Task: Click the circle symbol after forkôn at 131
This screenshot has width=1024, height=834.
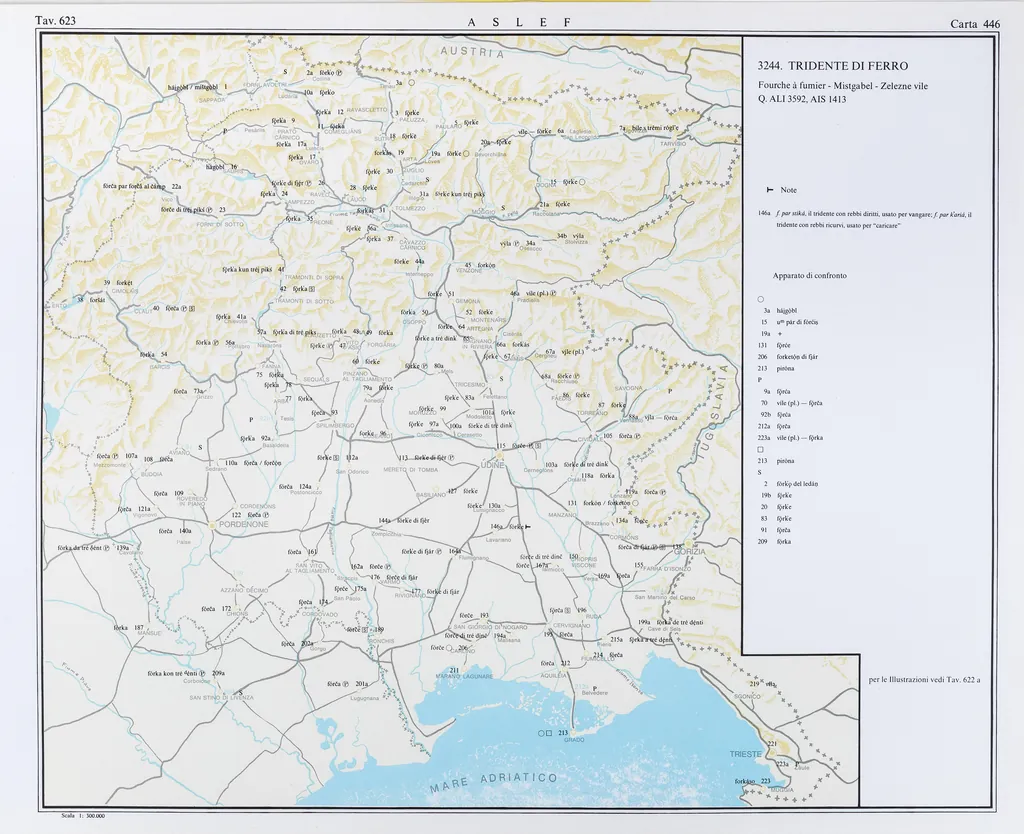Action: [x=635, y=503]
